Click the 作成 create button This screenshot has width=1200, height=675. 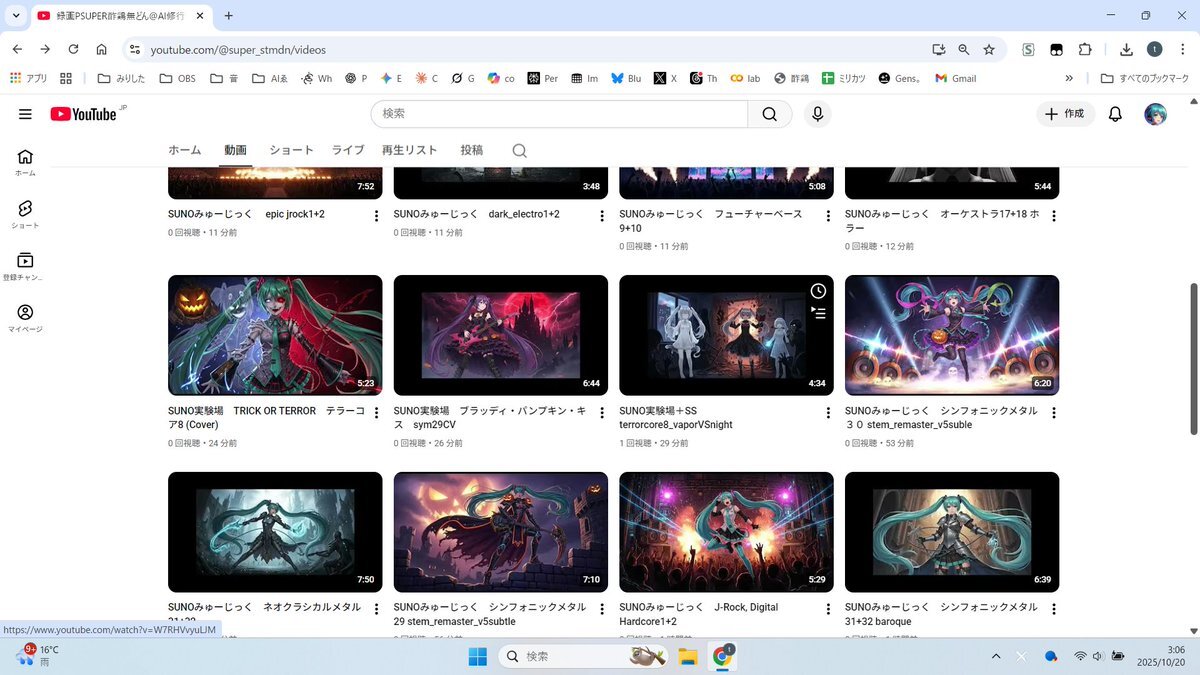[1065, 114]
